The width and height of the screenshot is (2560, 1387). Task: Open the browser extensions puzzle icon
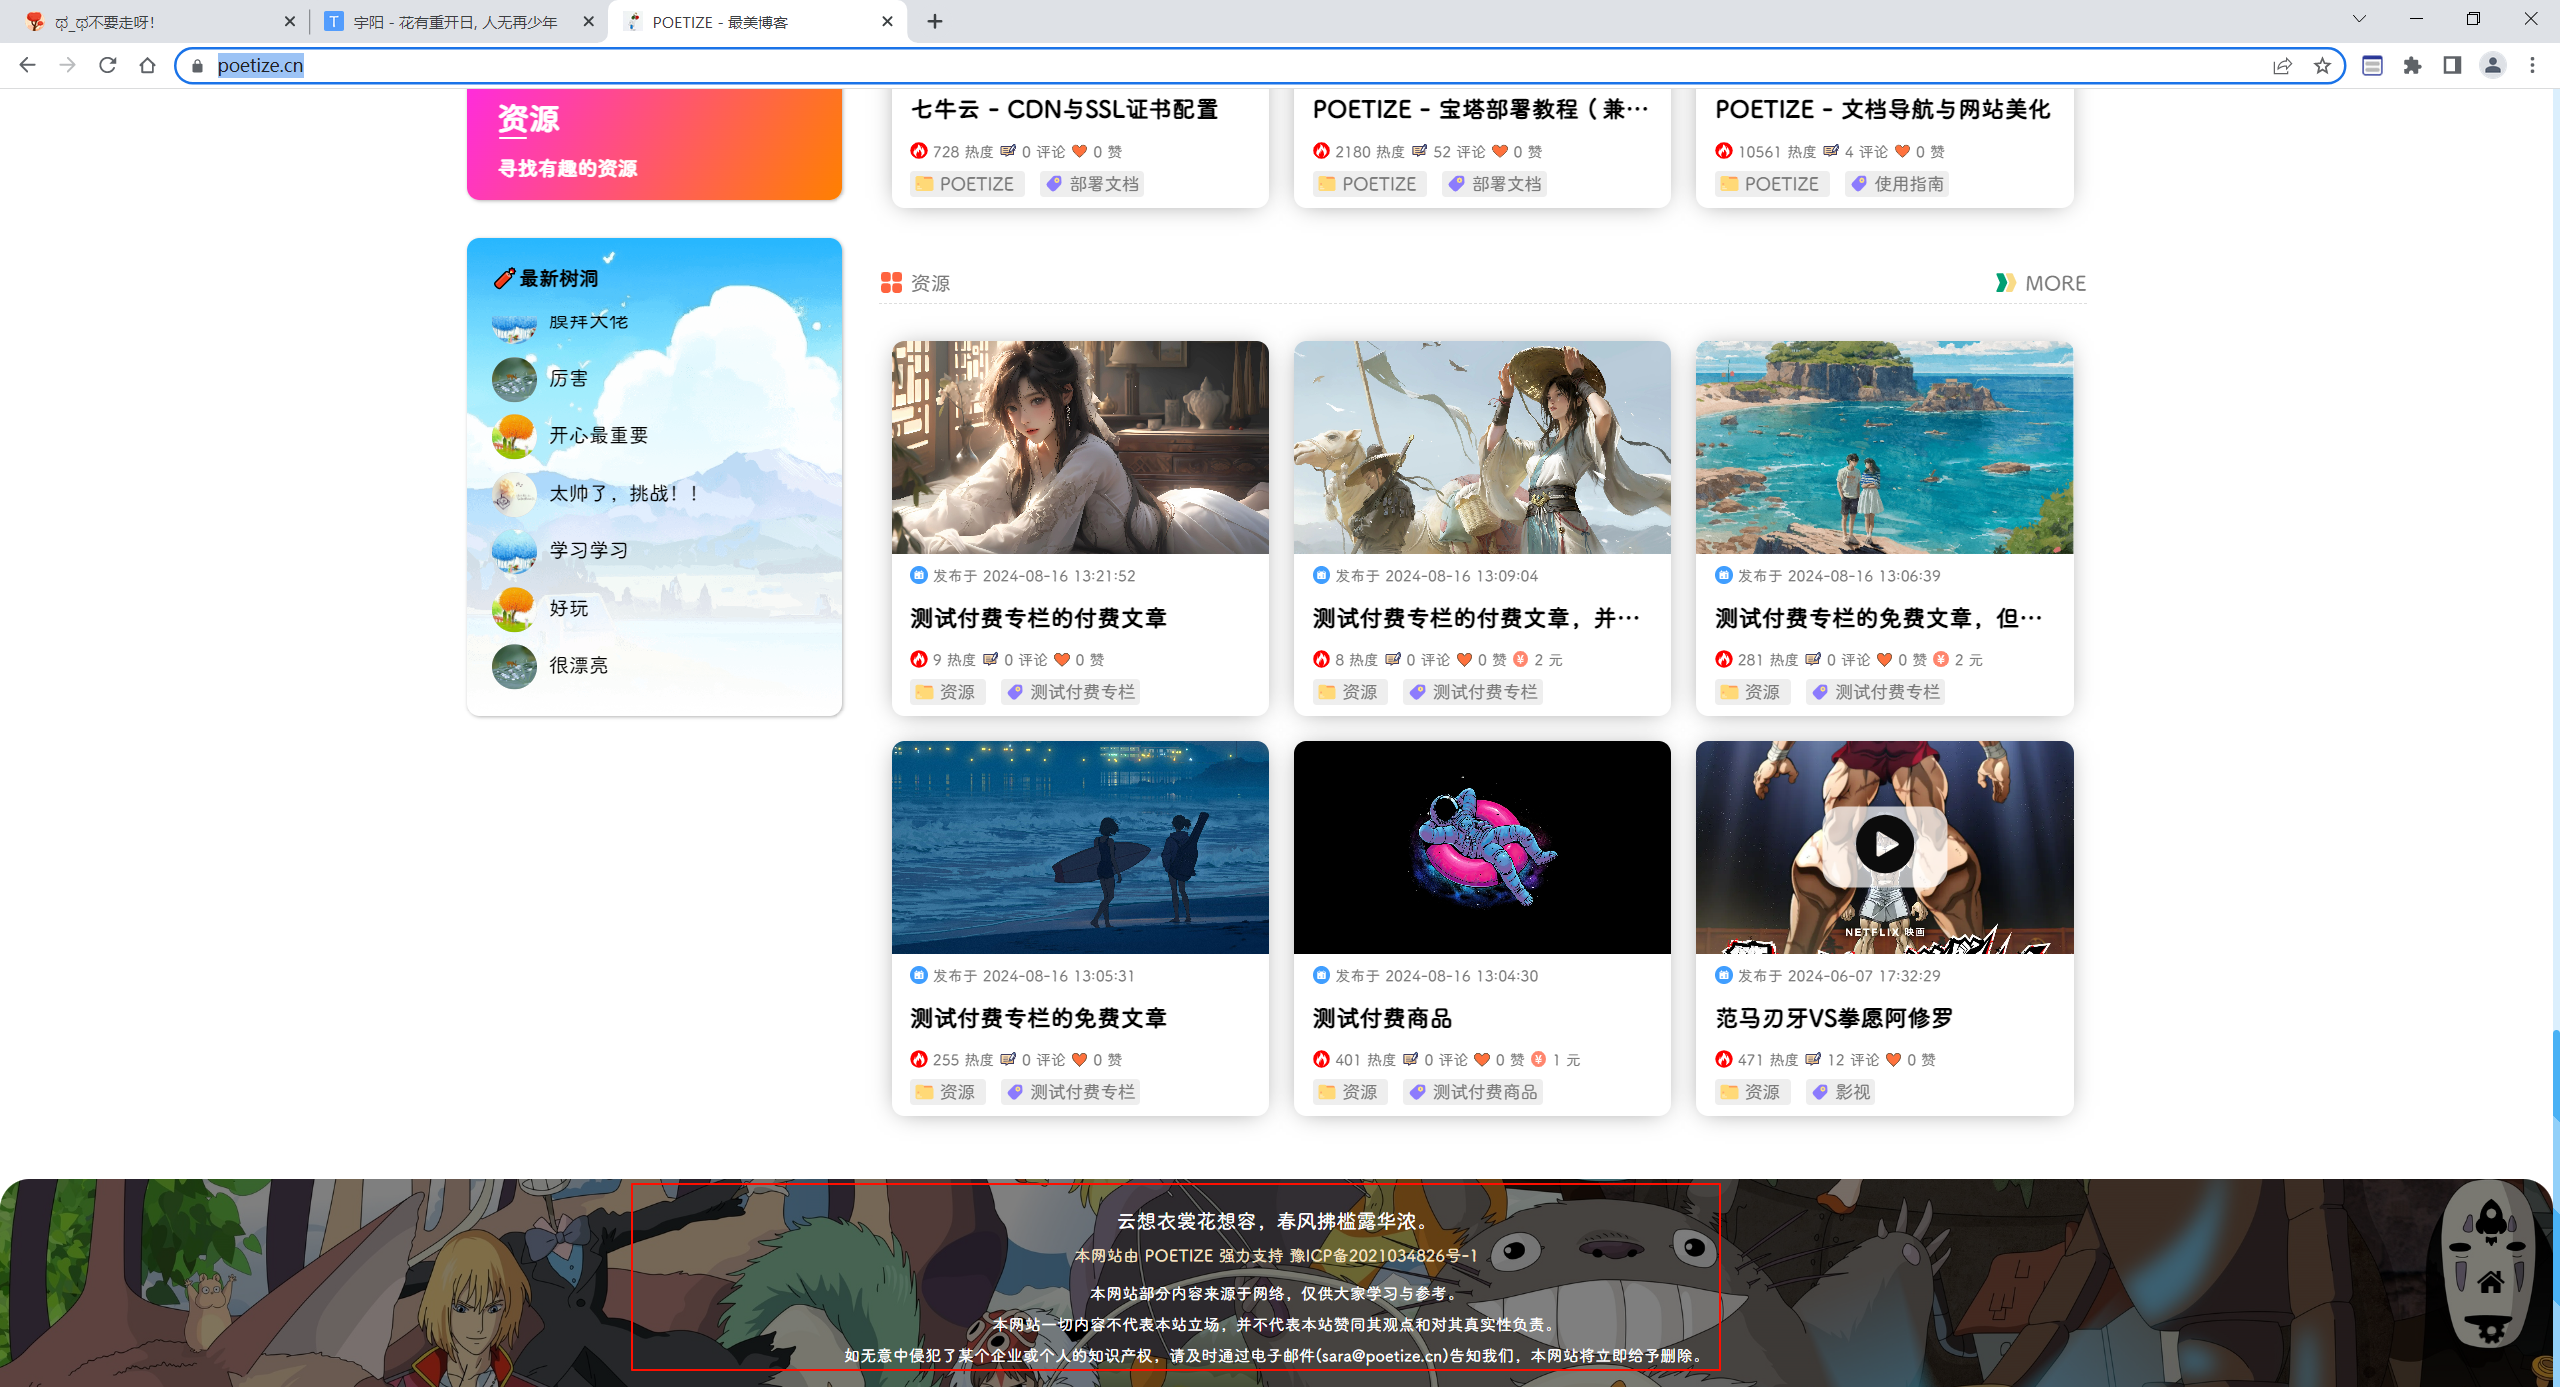[x=2413, y=66]
